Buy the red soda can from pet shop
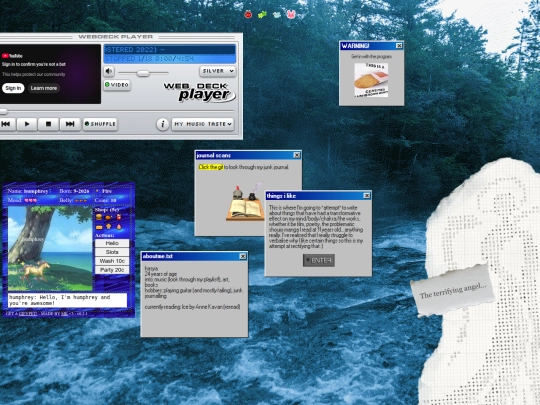This screenshot has height=405, width=540. (x=119, y=217)
